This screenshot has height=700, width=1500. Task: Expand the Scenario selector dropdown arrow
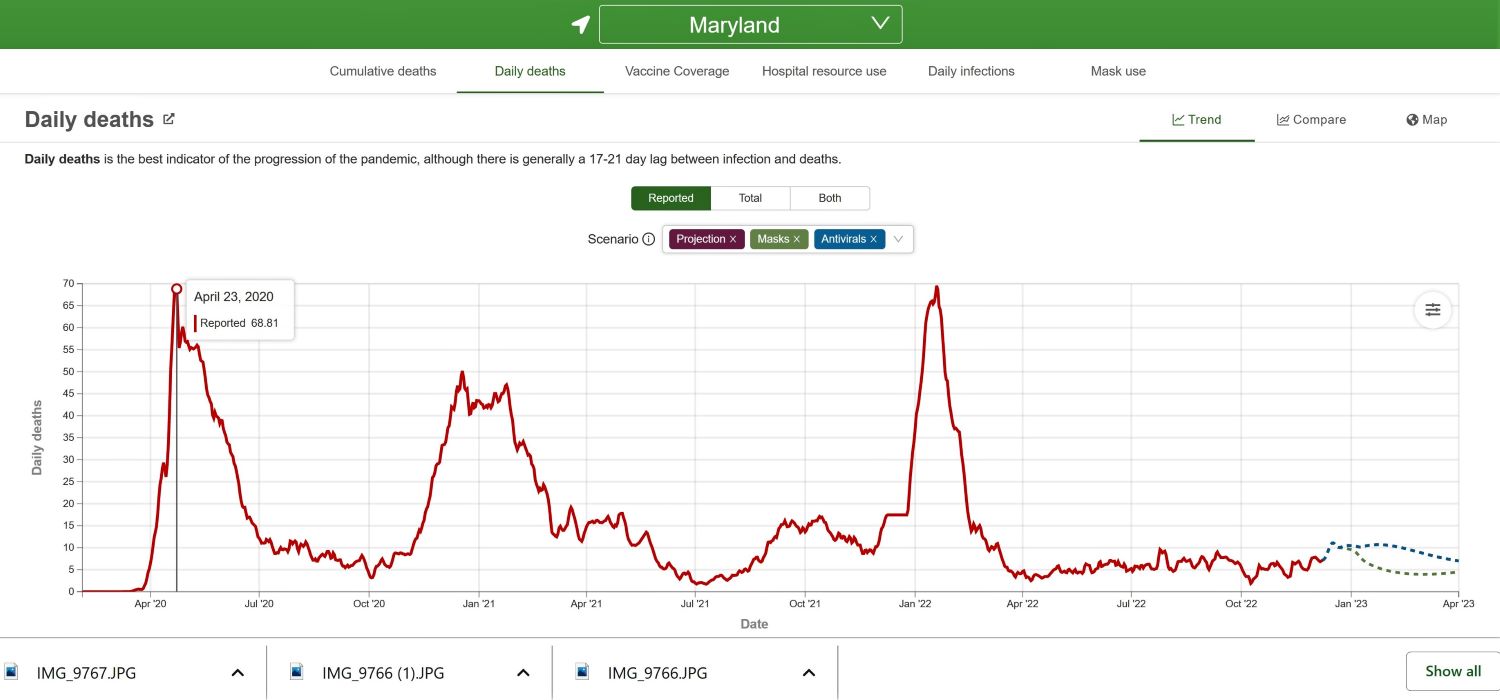[898, 239]
